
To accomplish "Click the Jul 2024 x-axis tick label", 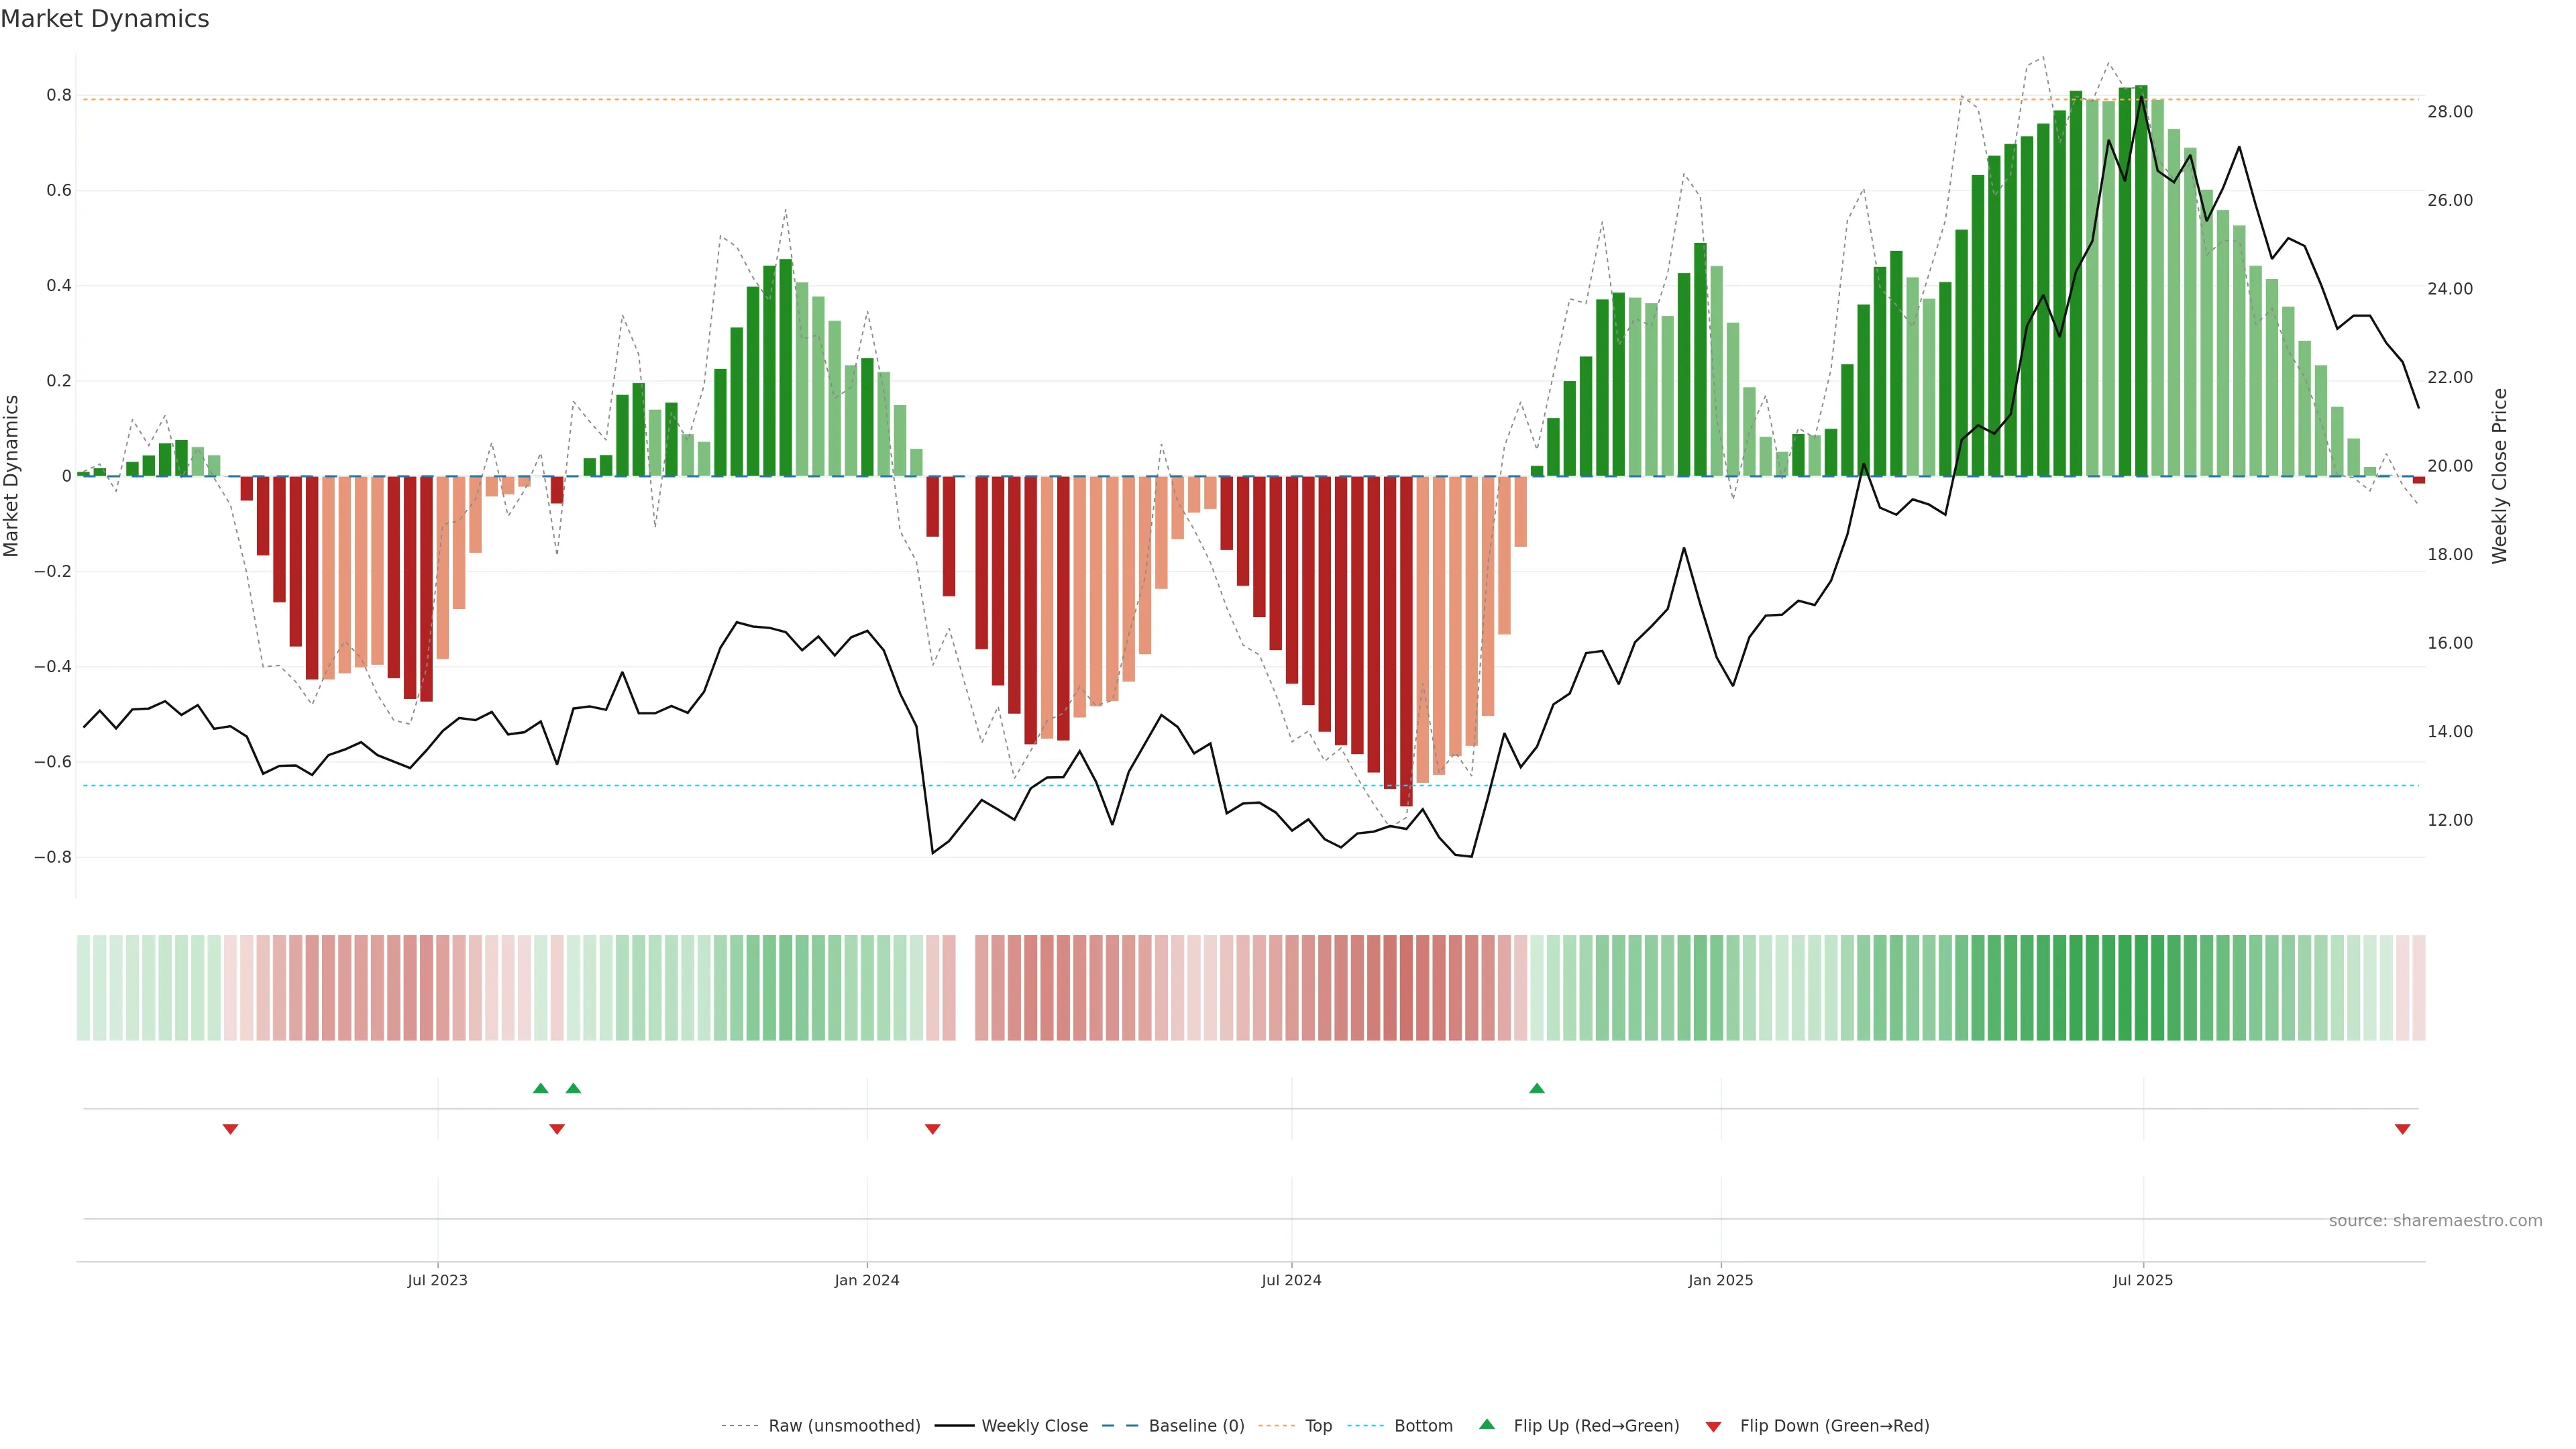I will (x=1291, y=1280).
